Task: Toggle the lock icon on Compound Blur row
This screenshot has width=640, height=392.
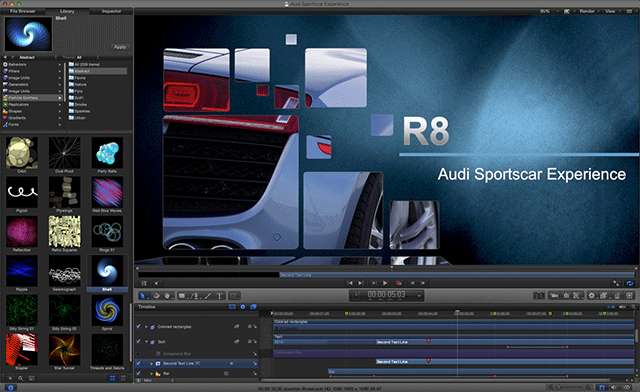Action: (255, 354)
